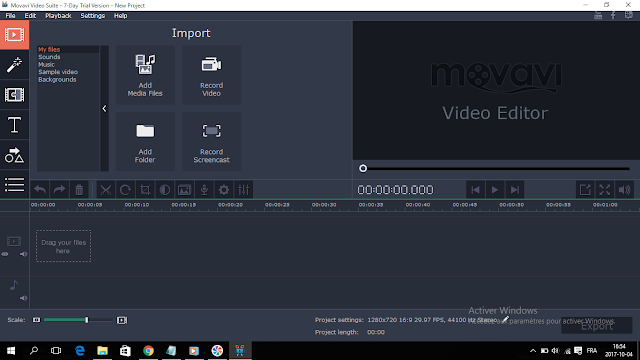
Task: Toggle preview volume speaker
Action: tap(624, 190)
